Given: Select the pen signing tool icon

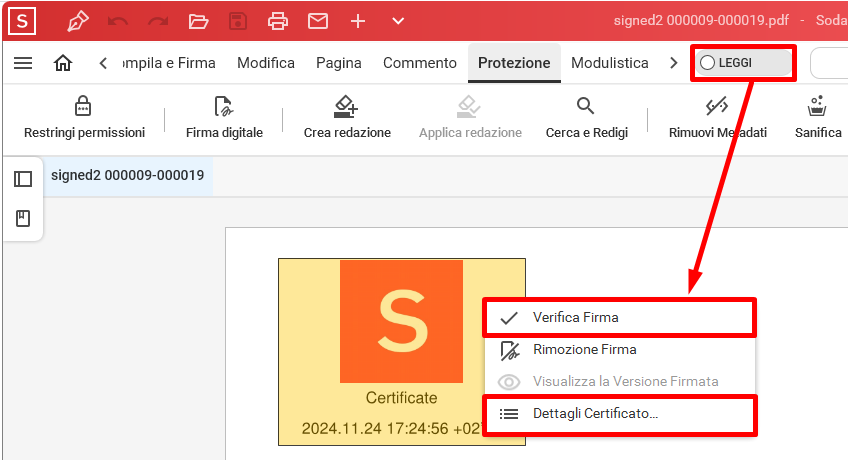Looking at the screenshot, I should click(78, 22).
